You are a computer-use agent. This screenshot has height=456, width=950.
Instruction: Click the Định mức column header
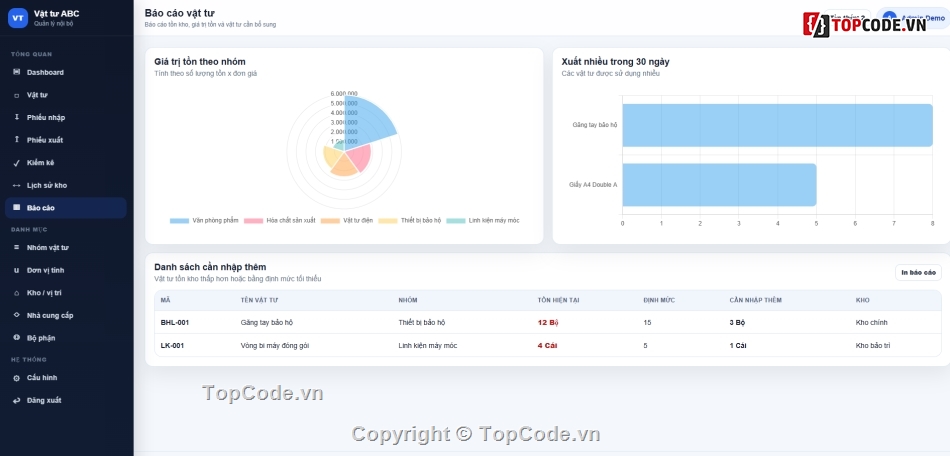coord(659,300)
